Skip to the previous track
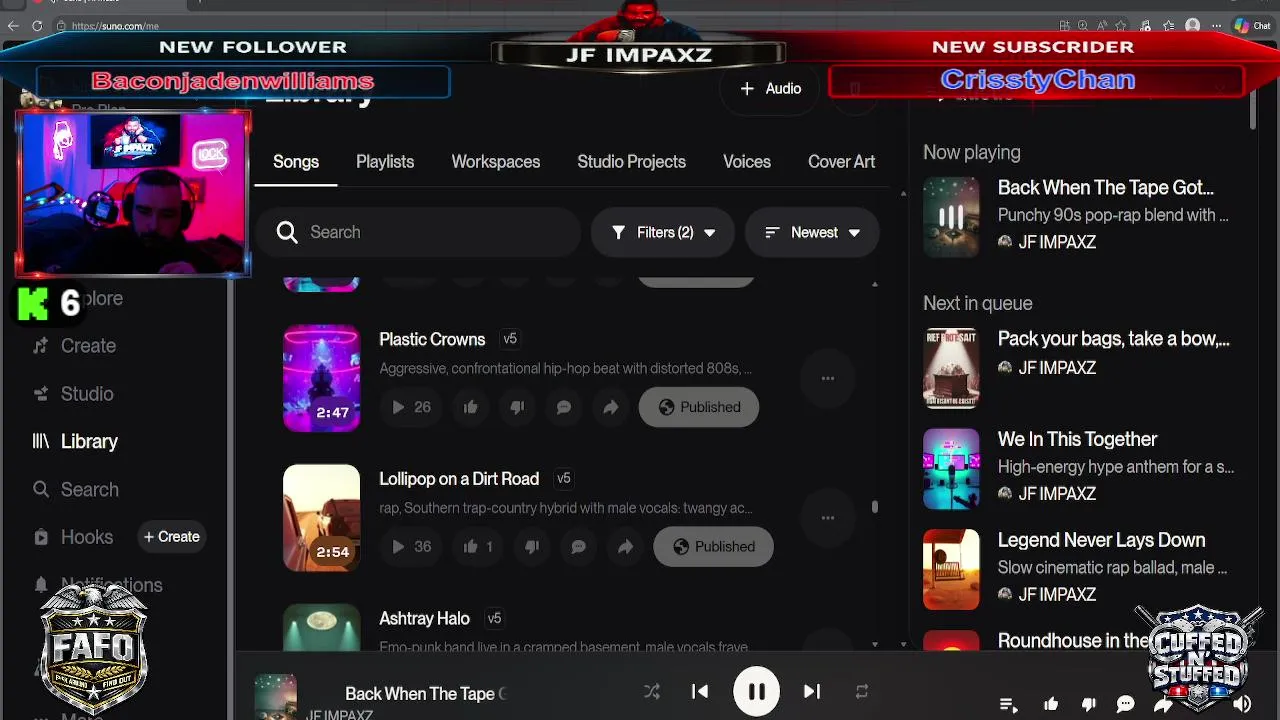The width and height of the screenshot is (1280, 720). pyautogui.click(x=700, y=691)
